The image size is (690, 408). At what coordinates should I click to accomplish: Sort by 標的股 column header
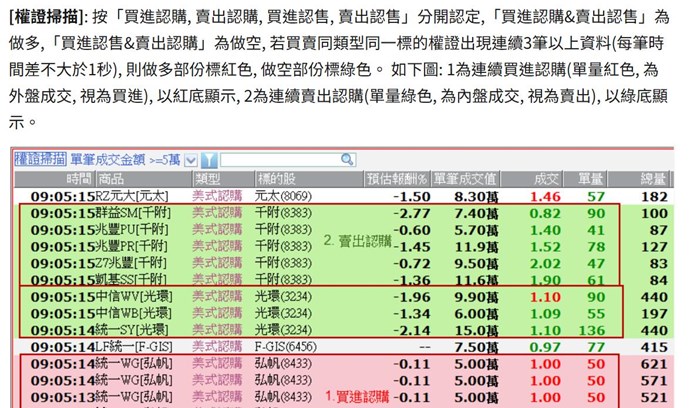pyautogui.click(x=309, y=179)
